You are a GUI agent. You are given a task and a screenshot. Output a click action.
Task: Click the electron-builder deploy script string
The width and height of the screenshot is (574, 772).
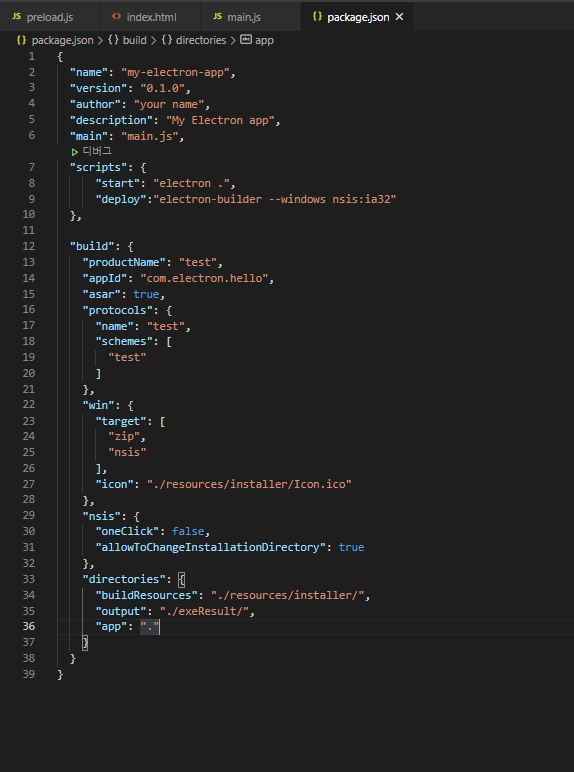275,199
